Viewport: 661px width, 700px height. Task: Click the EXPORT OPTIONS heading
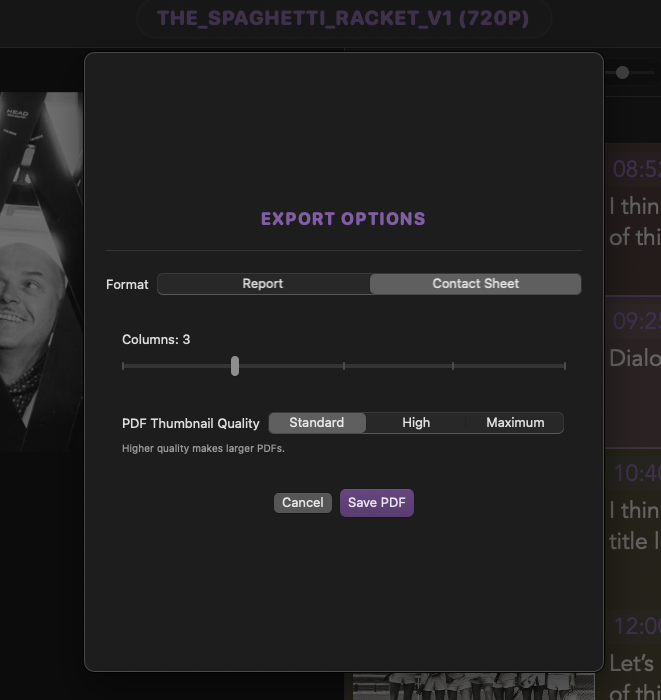343,219
